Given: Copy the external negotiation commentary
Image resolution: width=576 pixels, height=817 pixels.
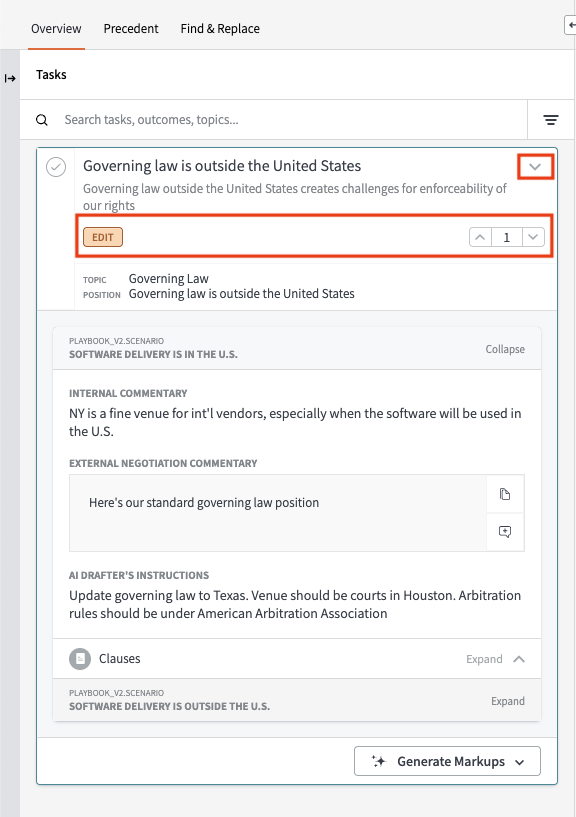Looking at the screenshot, I should (x=505, y=494).
